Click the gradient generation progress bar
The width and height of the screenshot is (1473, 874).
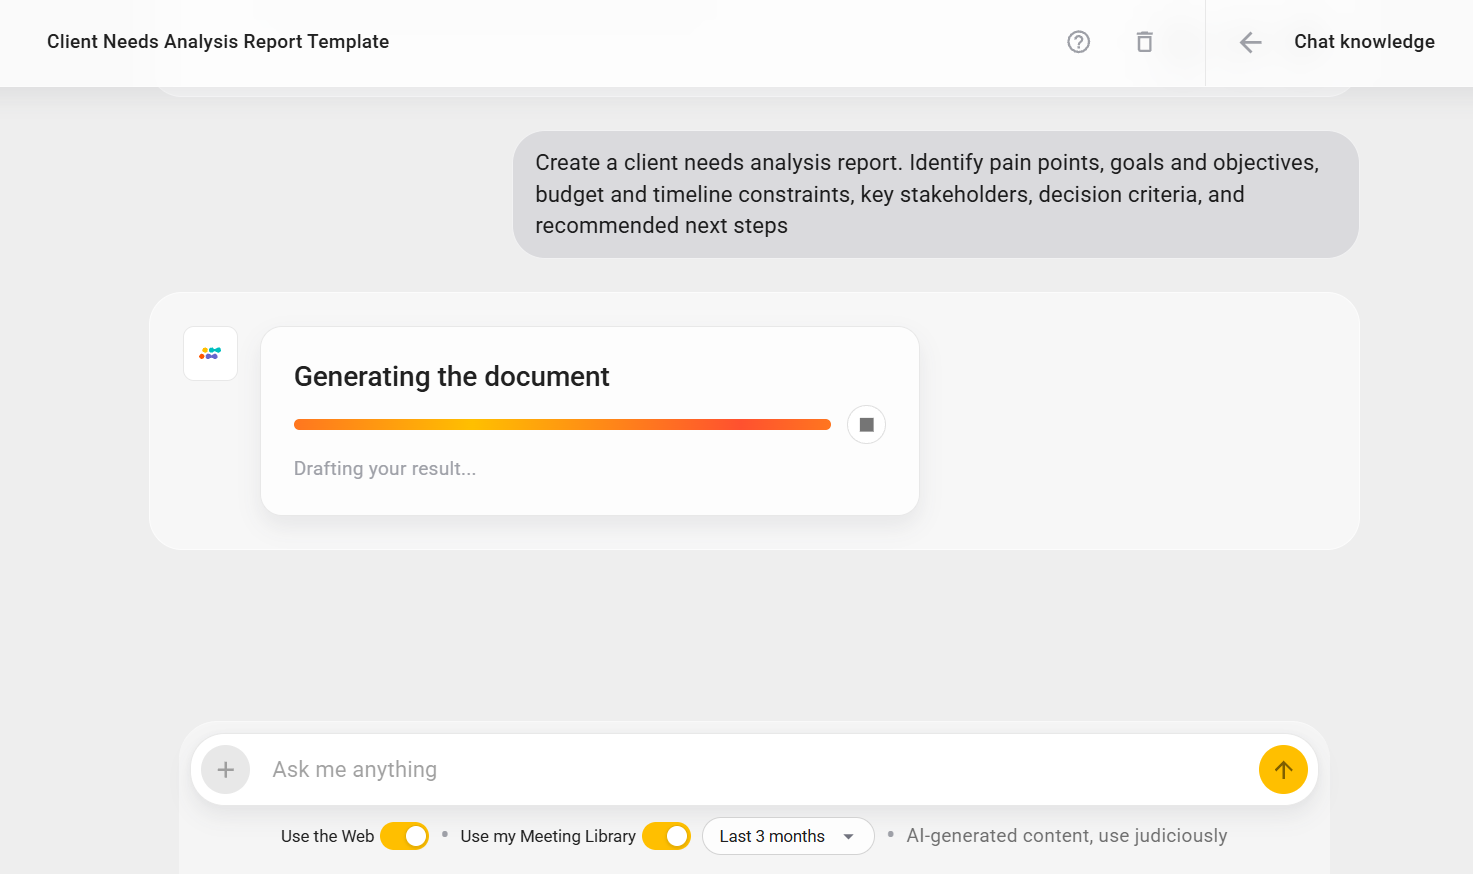click(562, 424)
